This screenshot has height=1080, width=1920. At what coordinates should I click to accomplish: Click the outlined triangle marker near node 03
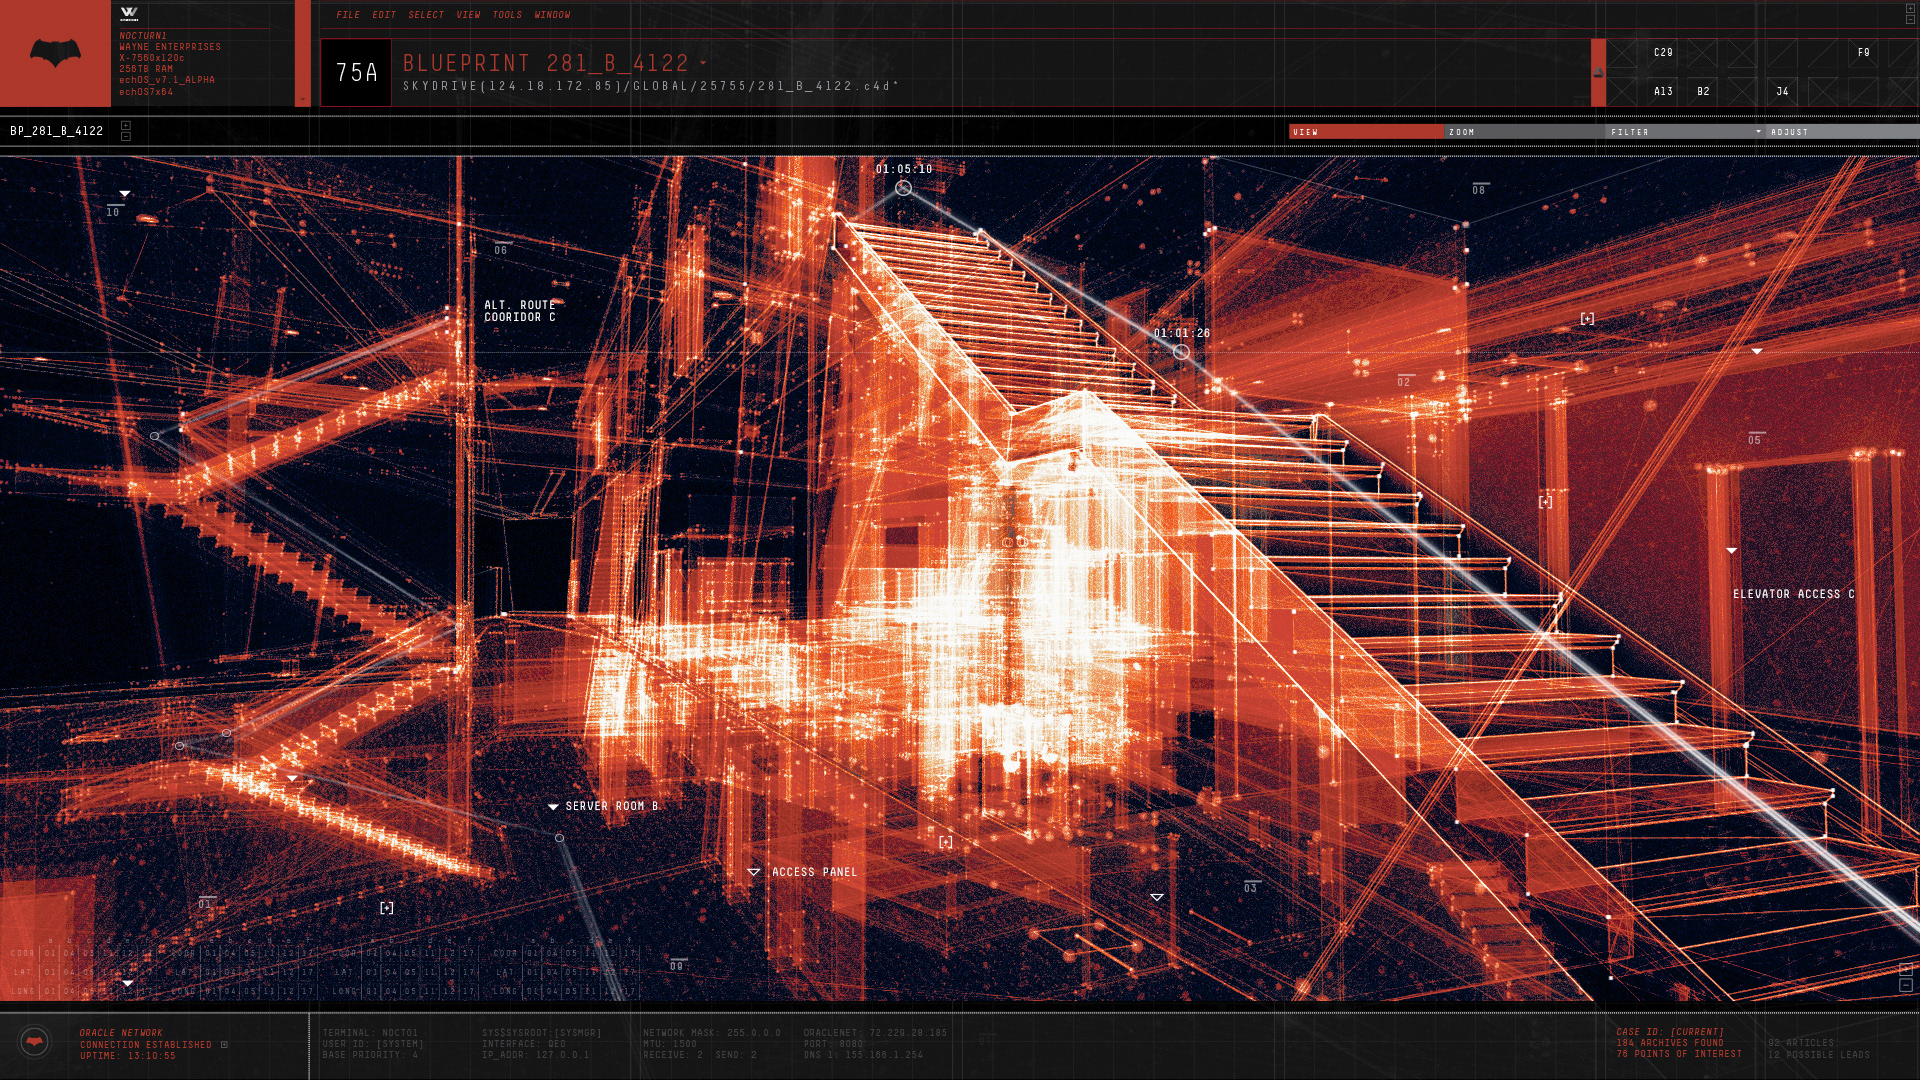[1157, 898]
